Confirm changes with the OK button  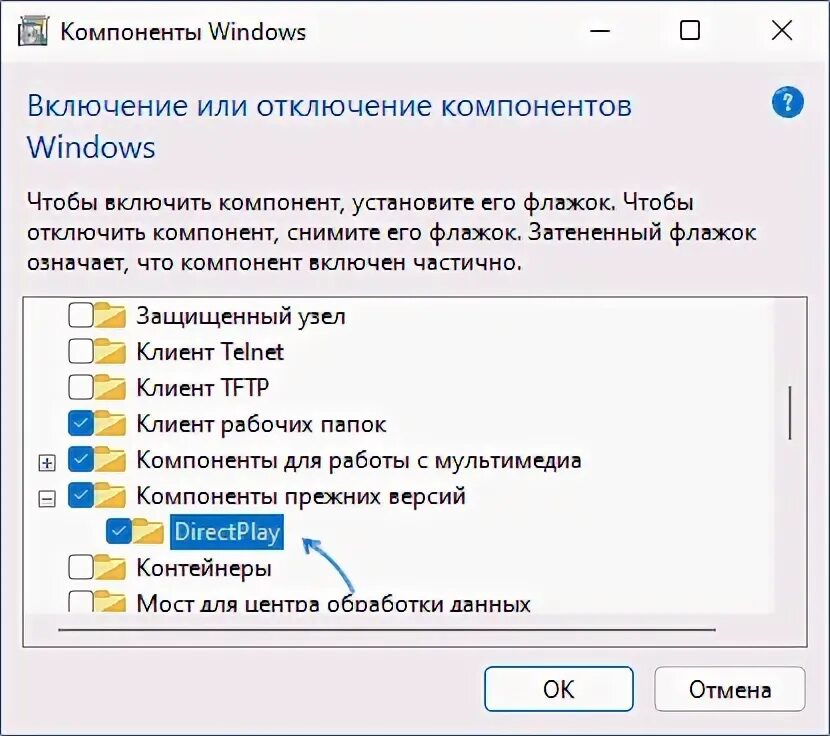tap(558, 689)
